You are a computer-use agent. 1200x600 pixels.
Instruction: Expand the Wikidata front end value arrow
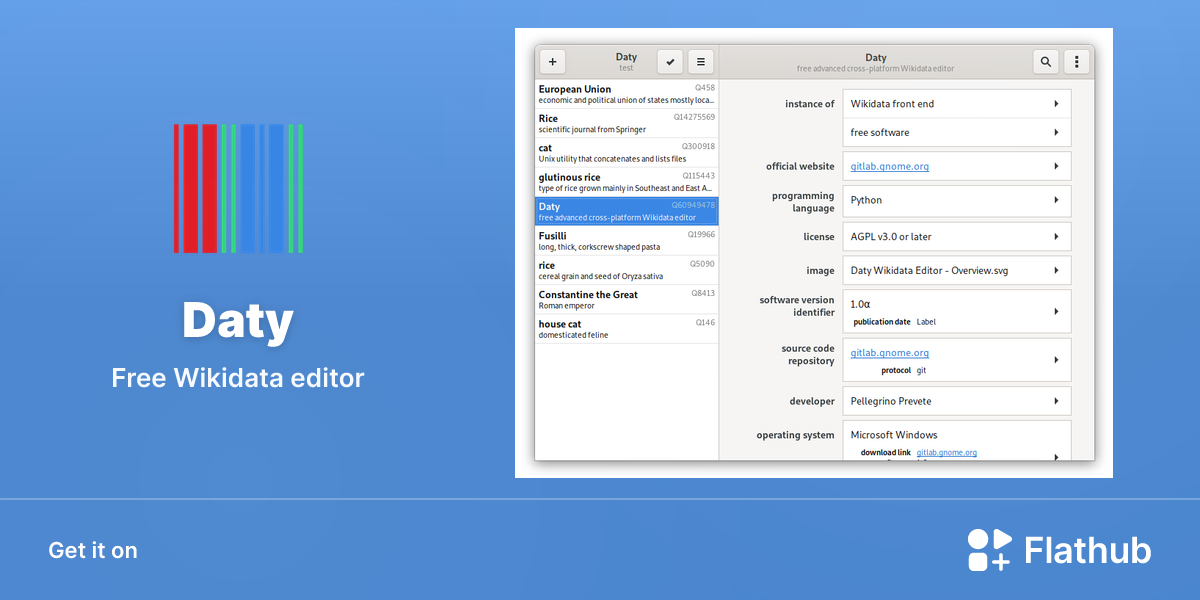point(1056,104)
